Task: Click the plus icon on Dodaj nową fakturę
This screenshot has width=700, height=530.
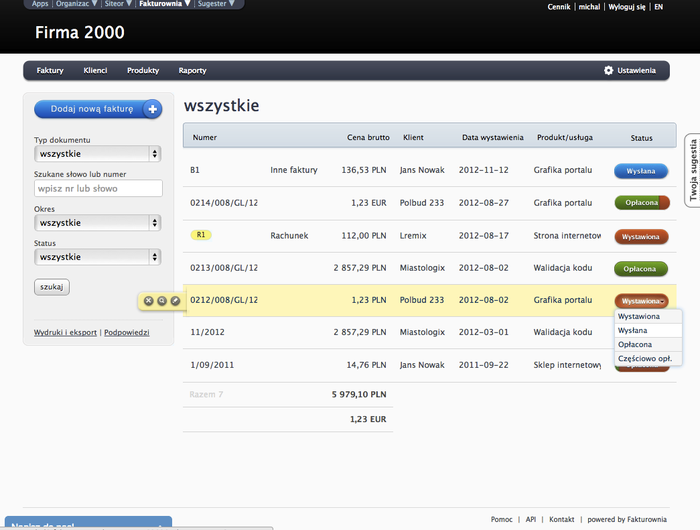Action: coord(152,109)
